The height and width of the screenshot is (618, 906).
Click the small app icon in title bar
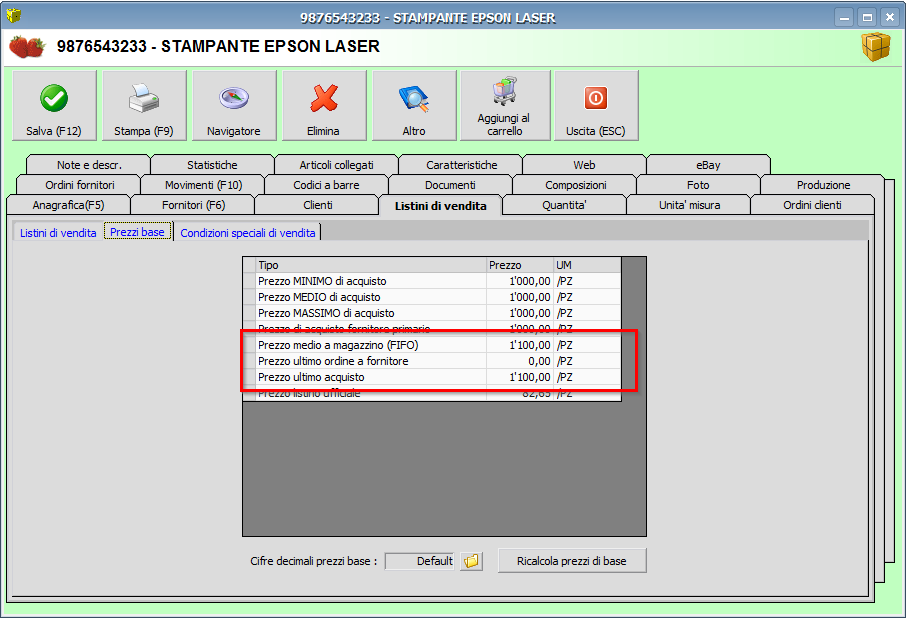point(14,16)
